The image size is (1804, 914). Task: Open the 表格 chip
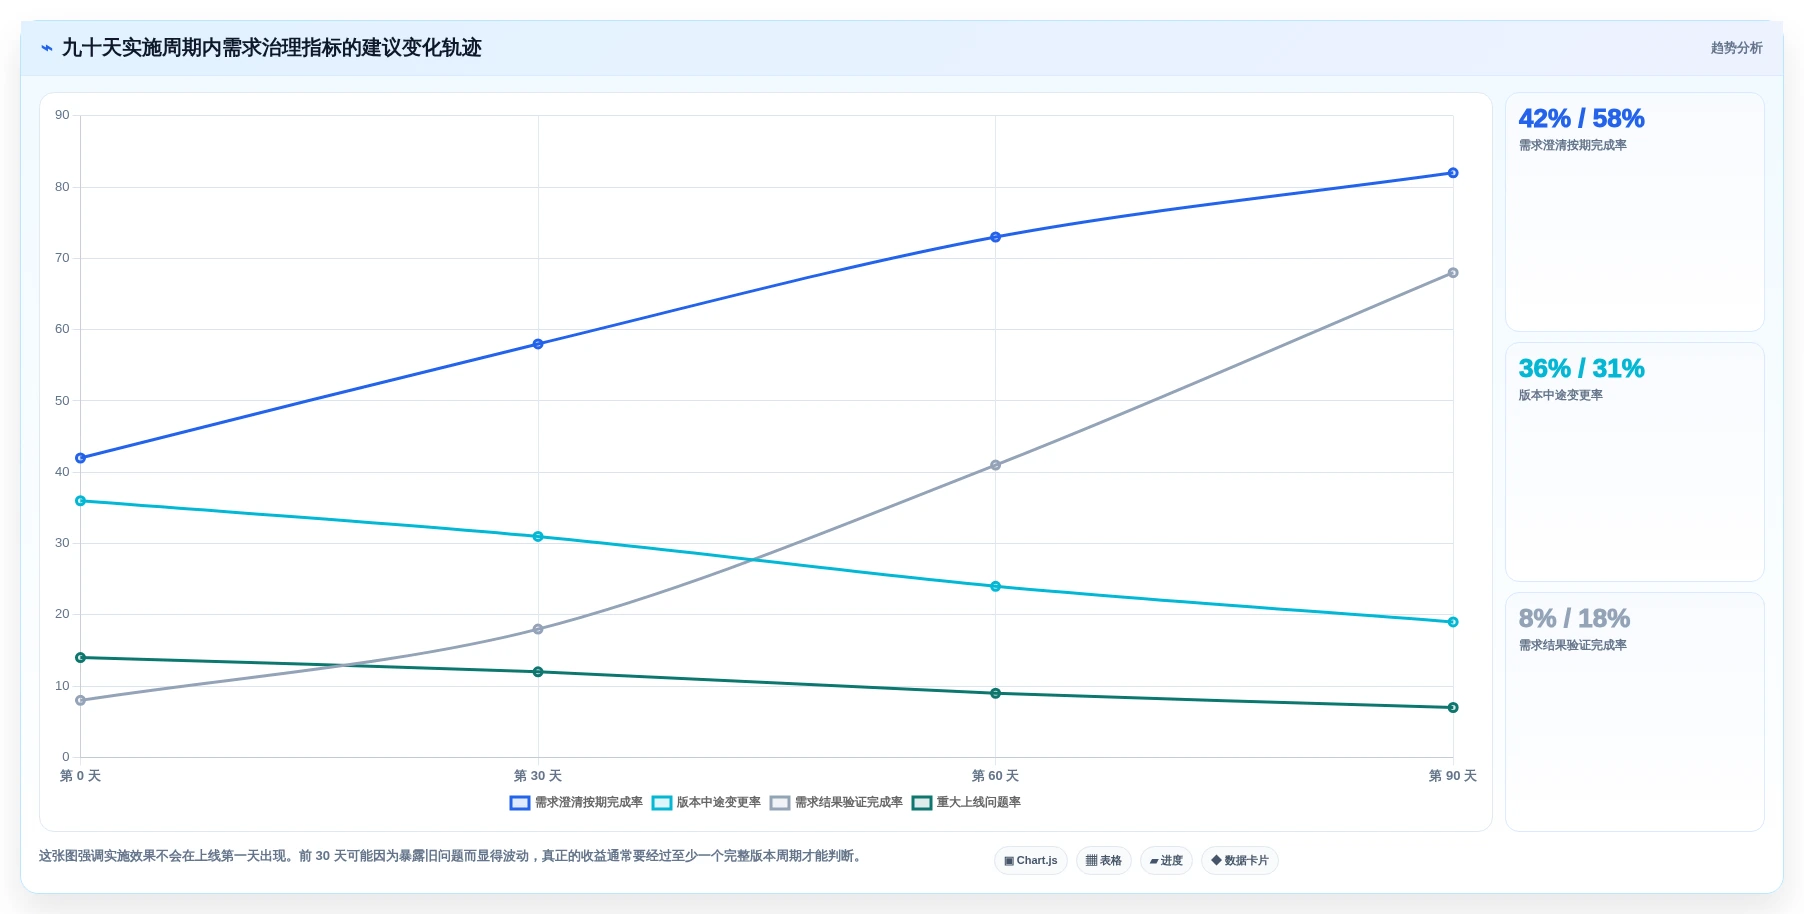pyautogui.click(x=1104, y=860)
